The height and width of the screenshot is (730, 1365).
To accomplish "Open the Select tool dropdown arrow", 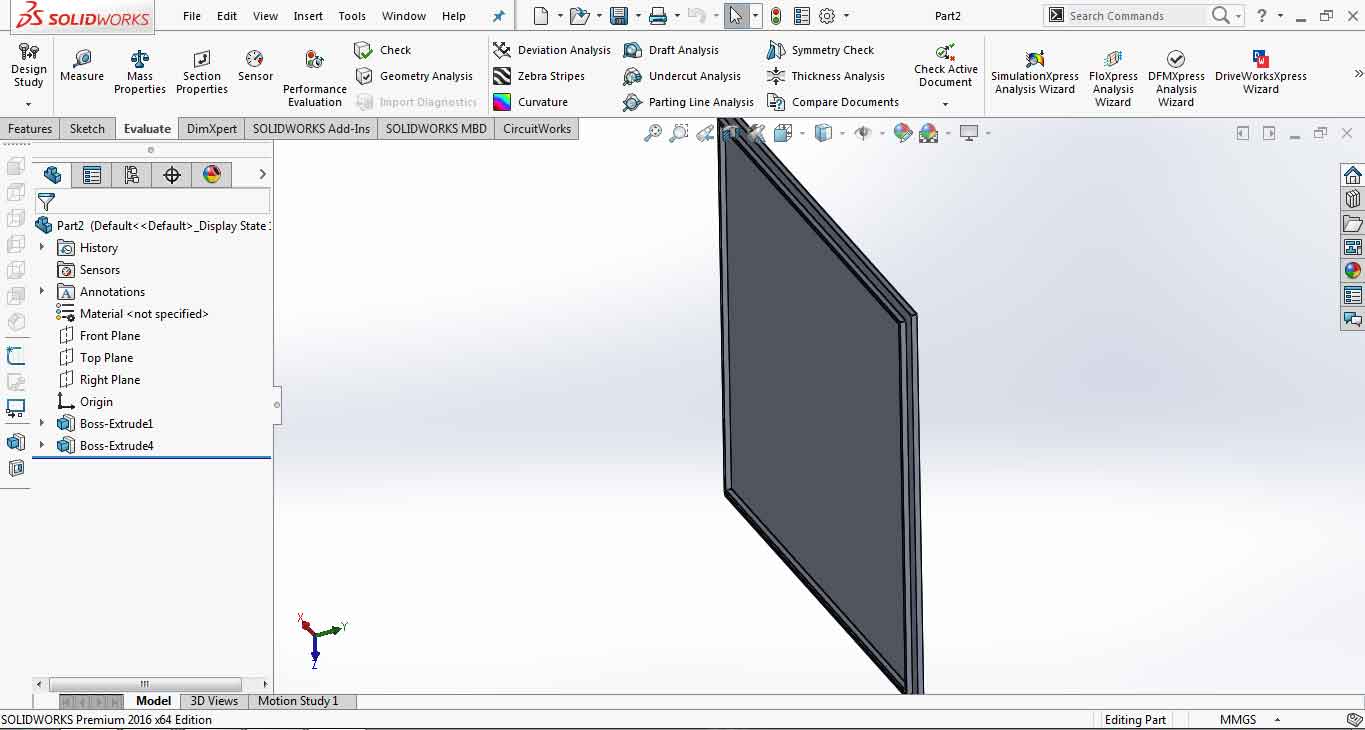I will [x=755, y=16].
